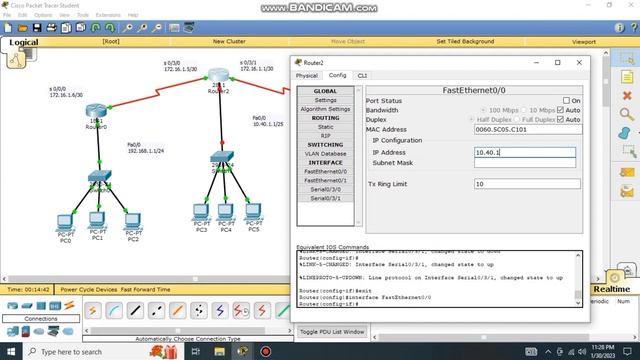Open the Drawing Palette icon

[x=174, y=28]
